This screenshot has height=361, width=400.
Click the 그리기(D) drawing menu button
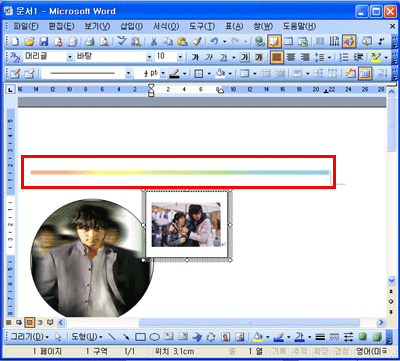click(29, 337)
